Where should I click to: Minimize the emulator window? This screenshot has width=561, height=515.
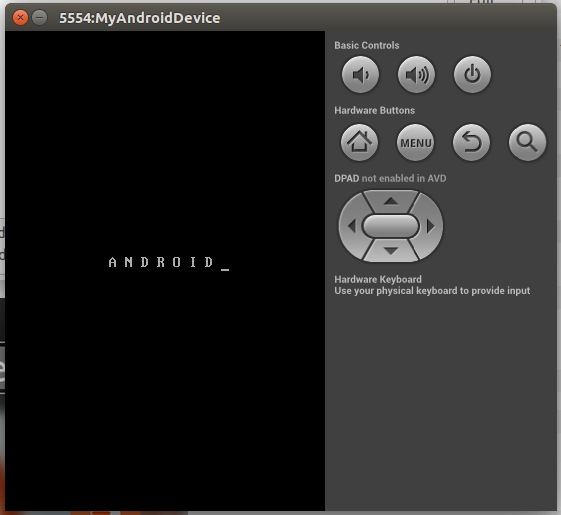point(39,17)
